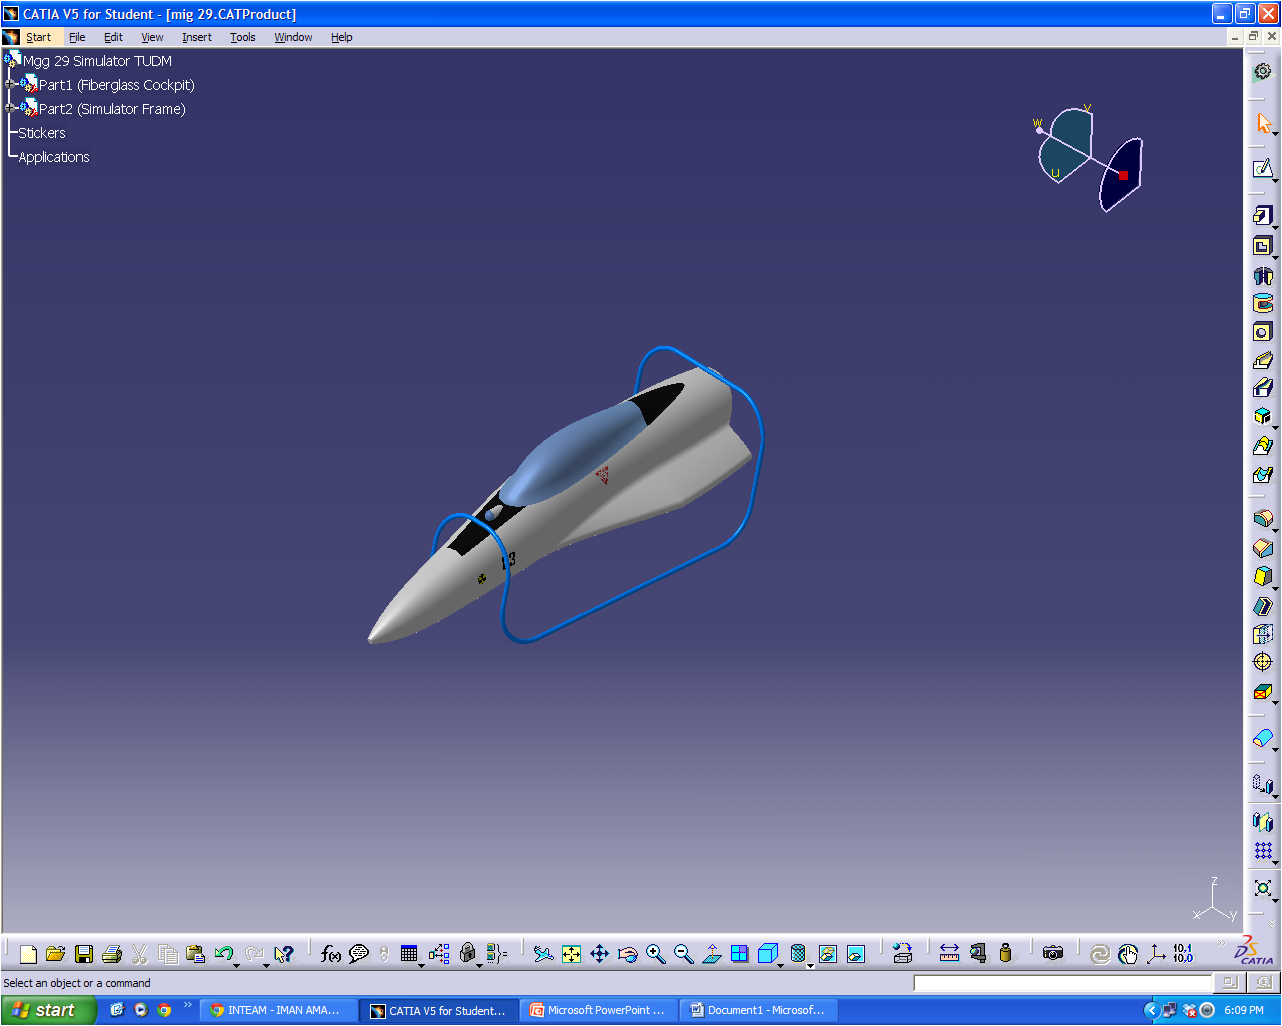
Task: Print using the printer icon
Action: tap(112, 954)
